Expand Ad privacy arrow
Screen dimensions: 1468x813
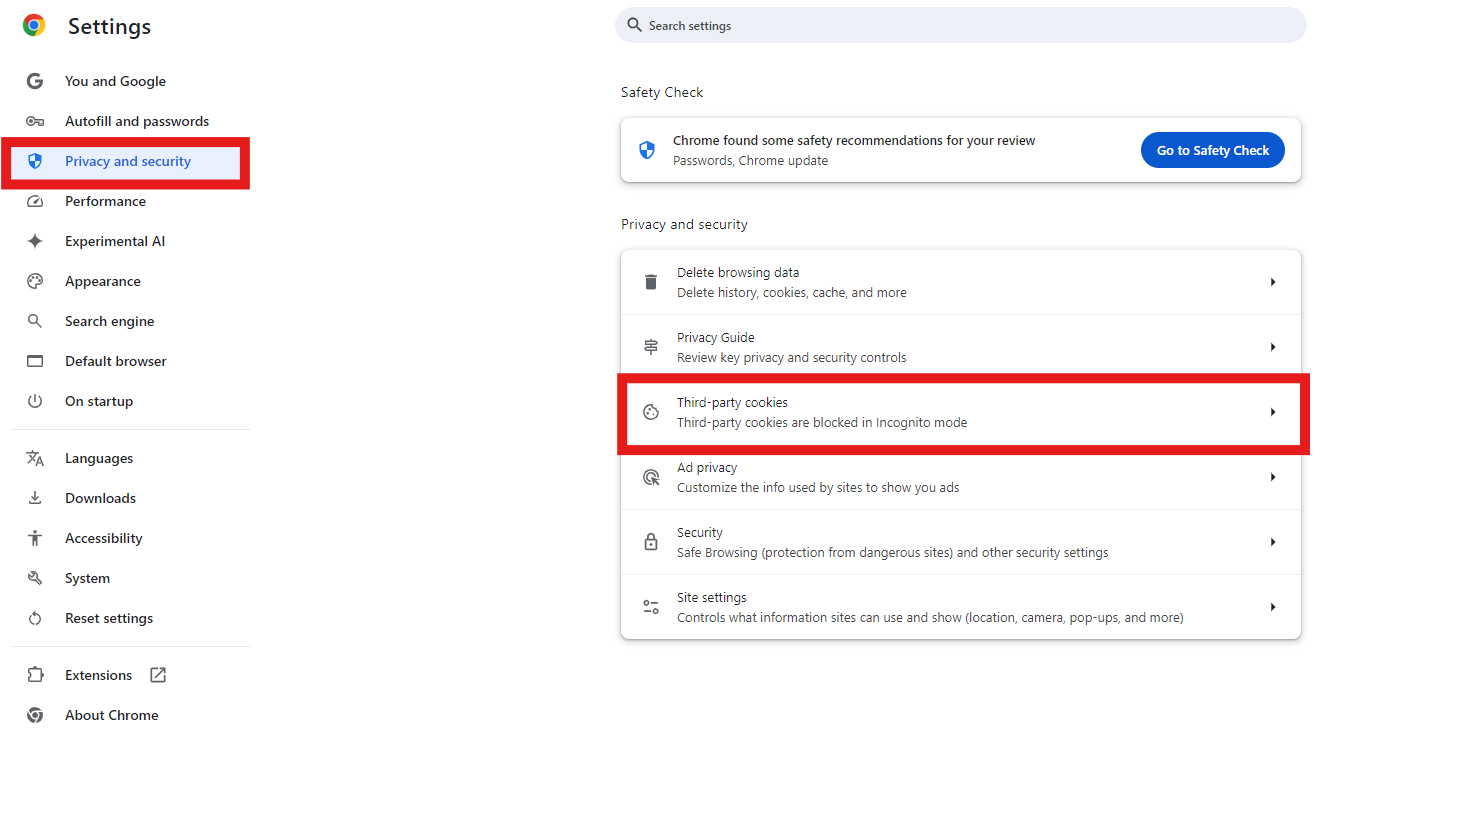pyautogui.click(x=1273, y=477)
